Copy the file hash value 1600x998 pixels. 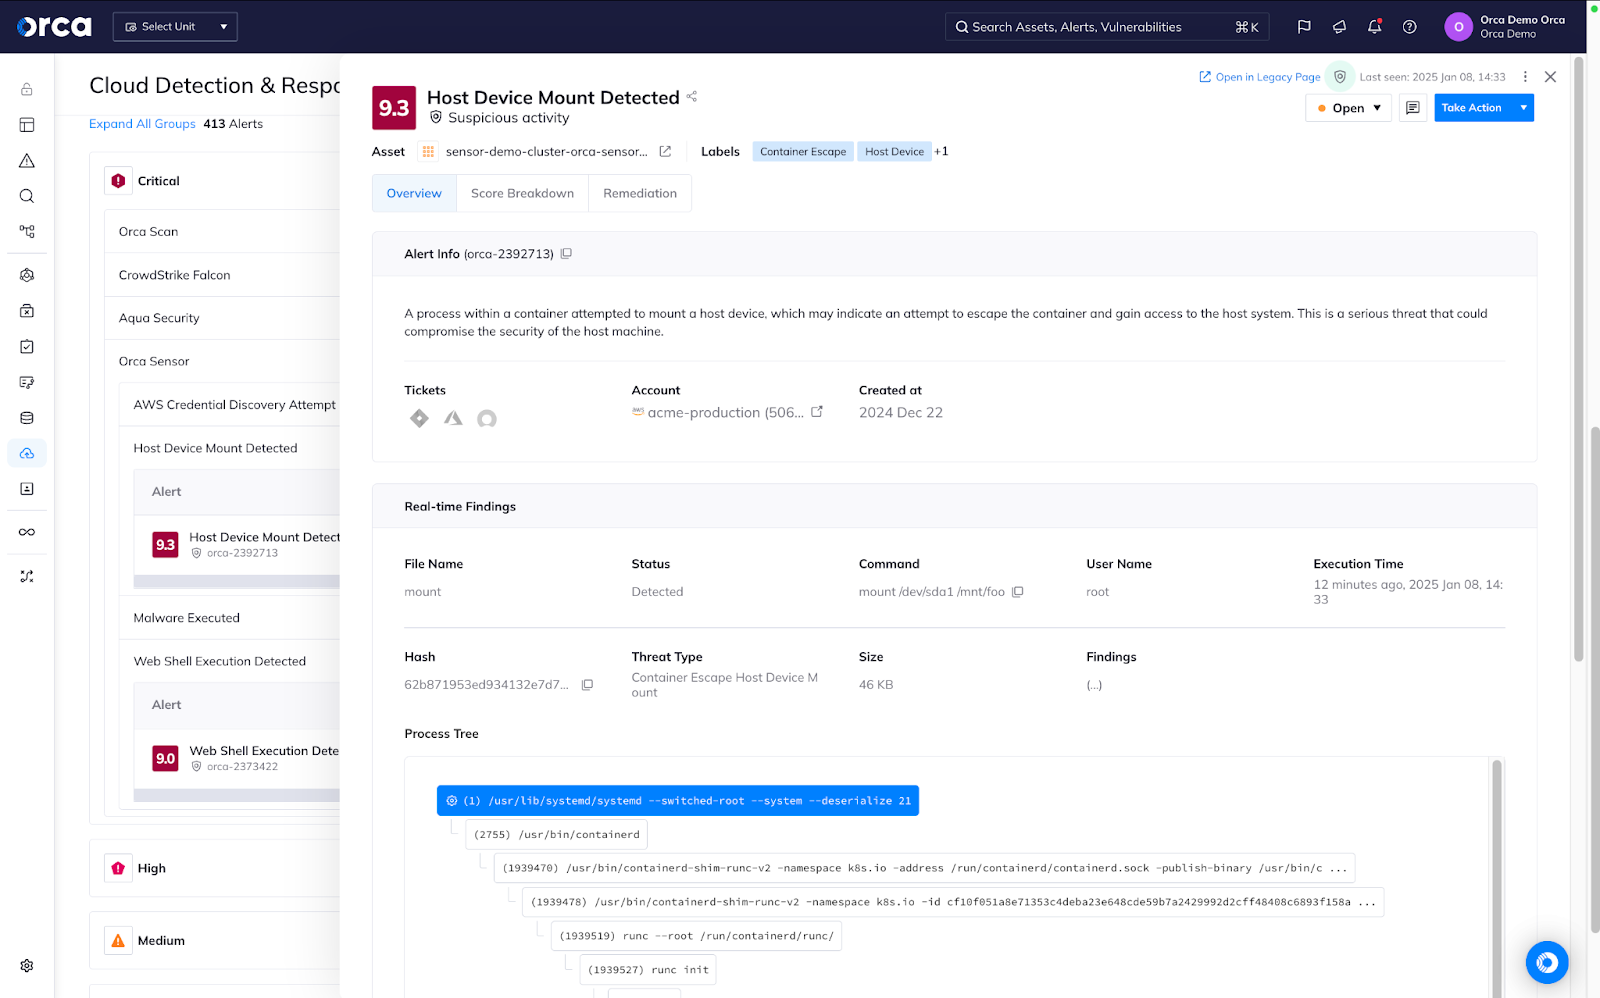pyautogui.click(x=587, y=685)
